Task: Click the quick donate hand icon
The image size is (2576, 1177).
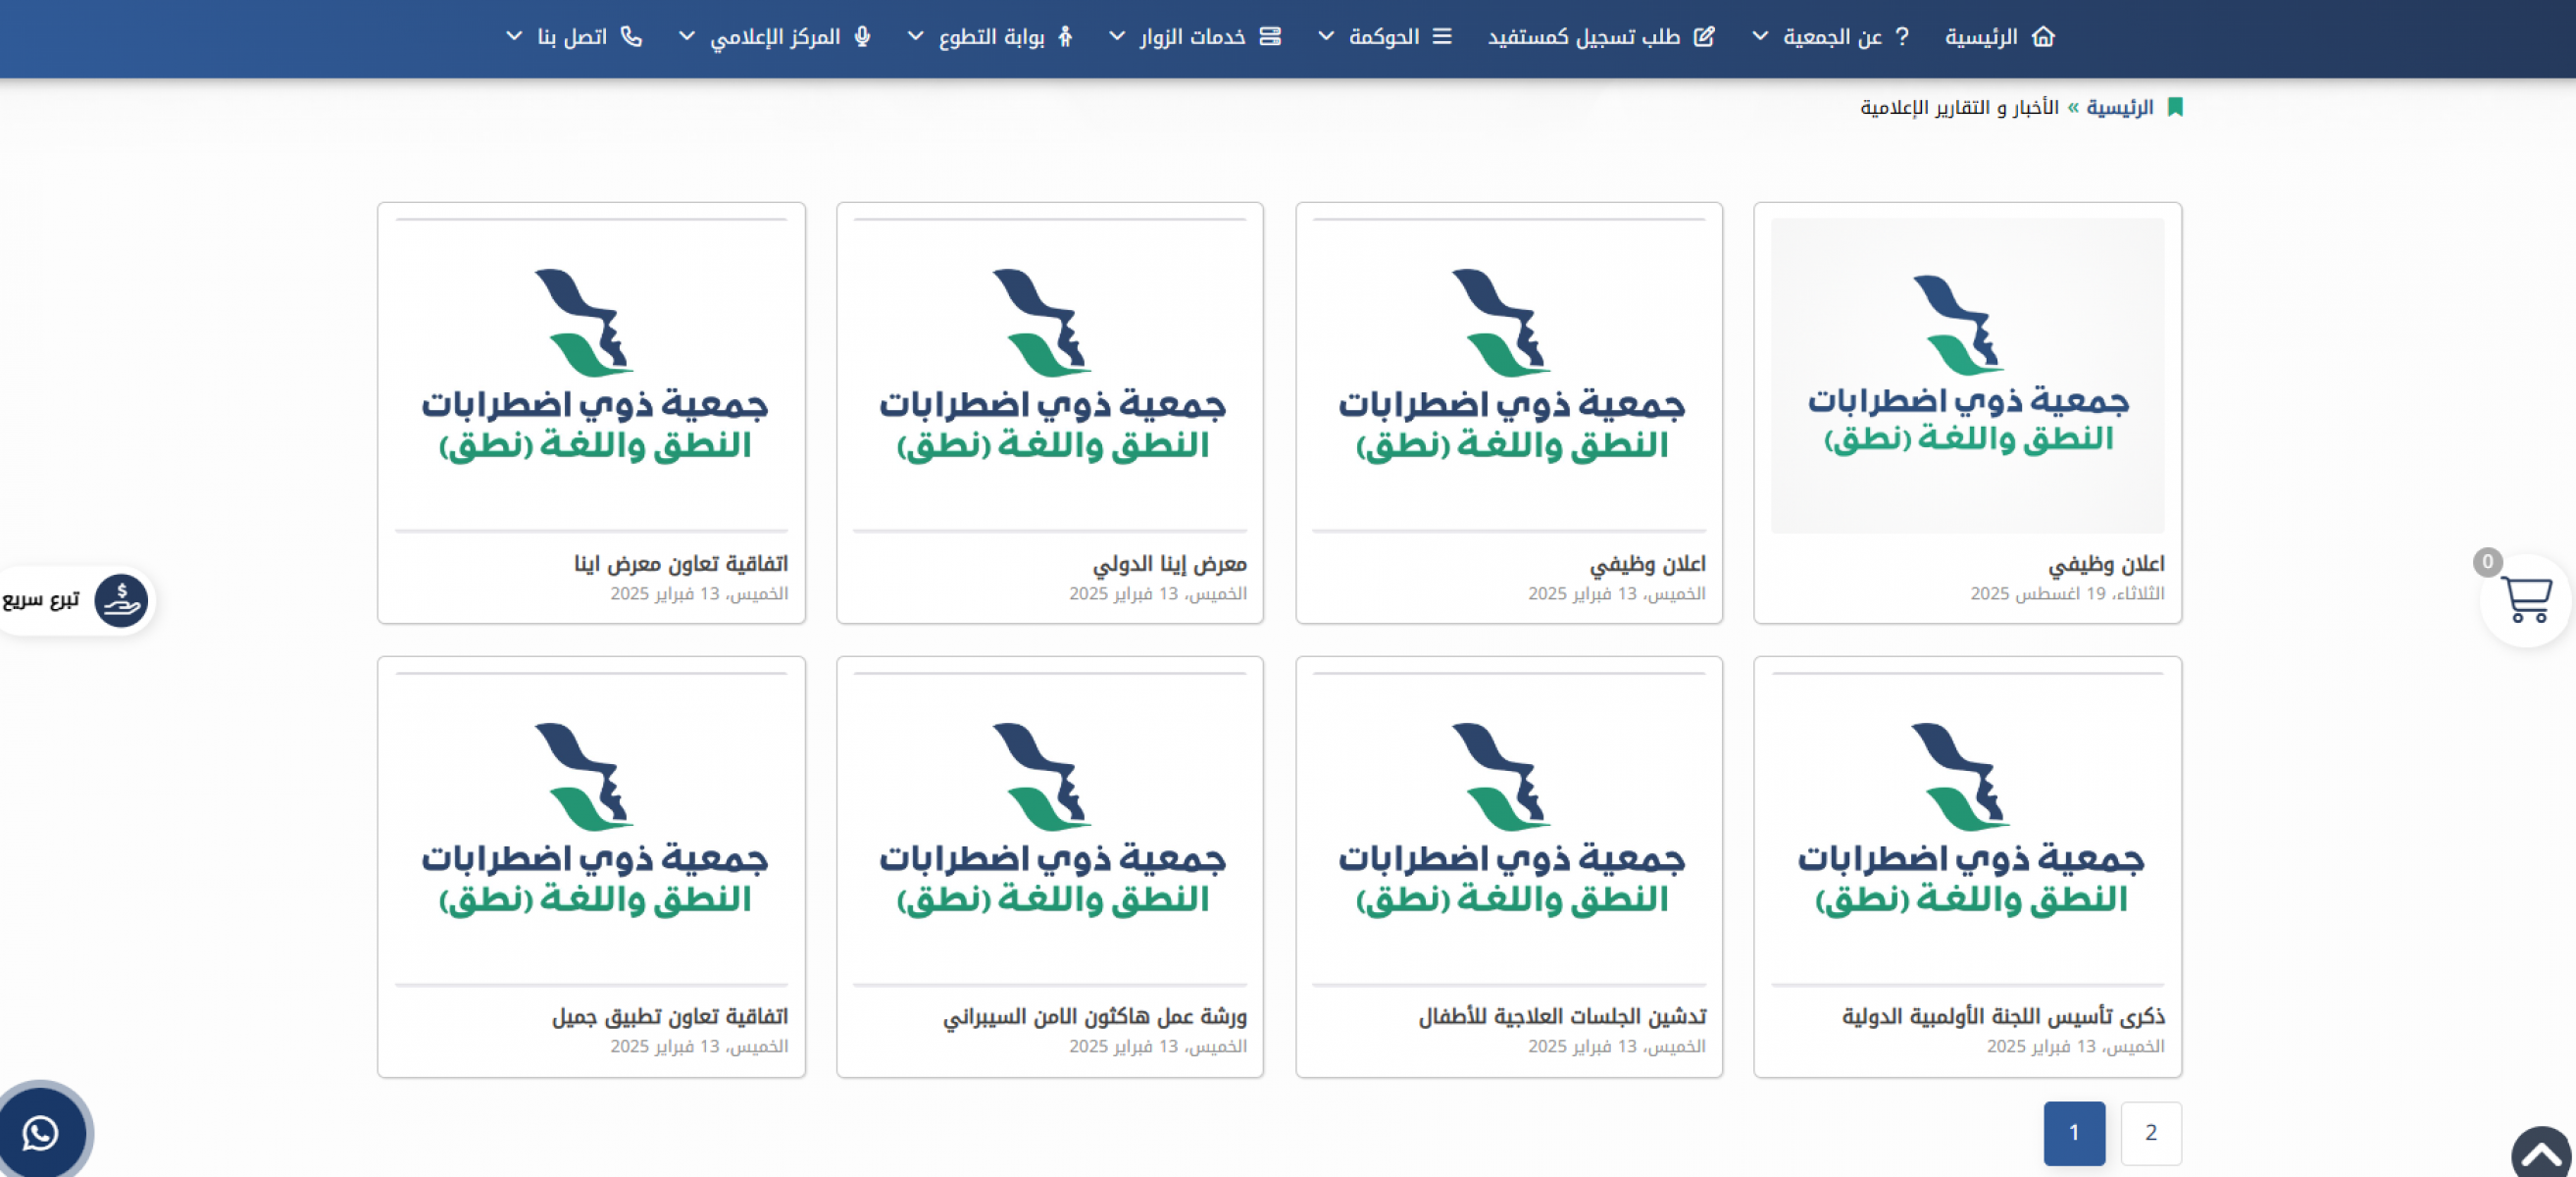Action: [x=121, y=600]
